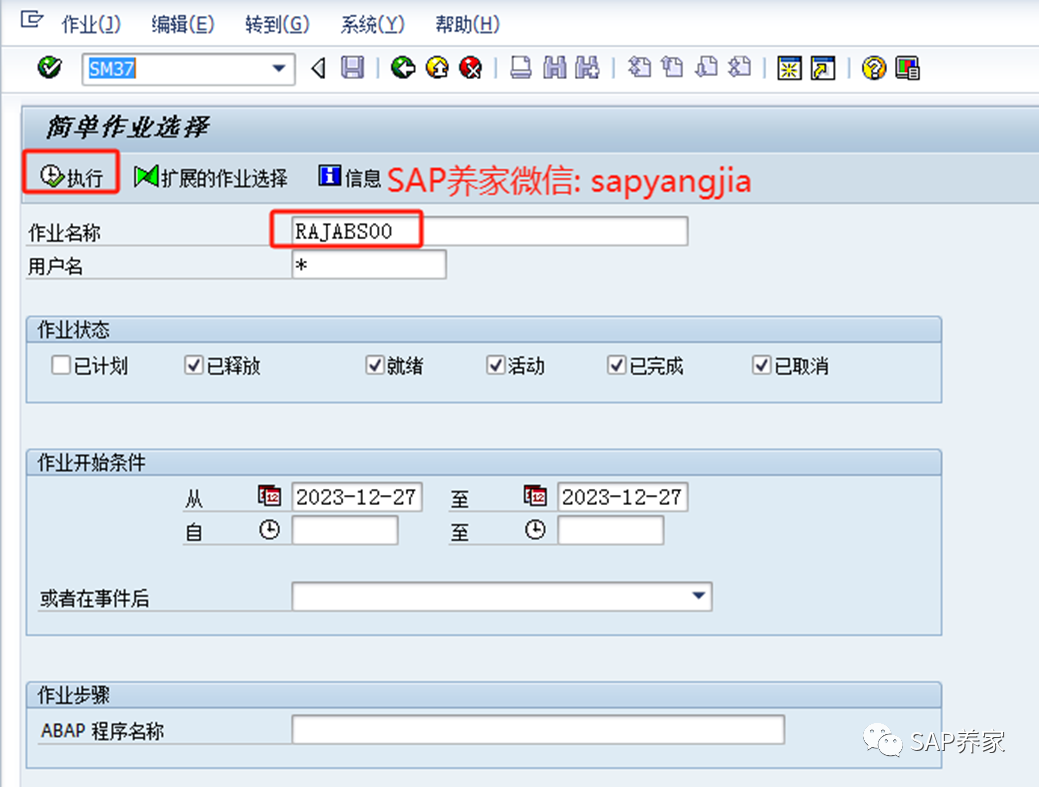Open the SM37 command field dropdown
Image resolution: width=1039 pixels, height=787 pixels.
pyautogui.click(x=279, y=68)
